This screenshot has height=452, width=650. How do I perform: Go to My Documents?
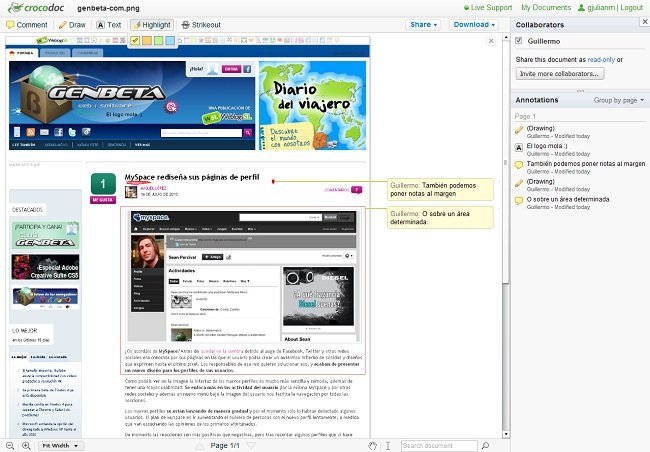(546, 7)
